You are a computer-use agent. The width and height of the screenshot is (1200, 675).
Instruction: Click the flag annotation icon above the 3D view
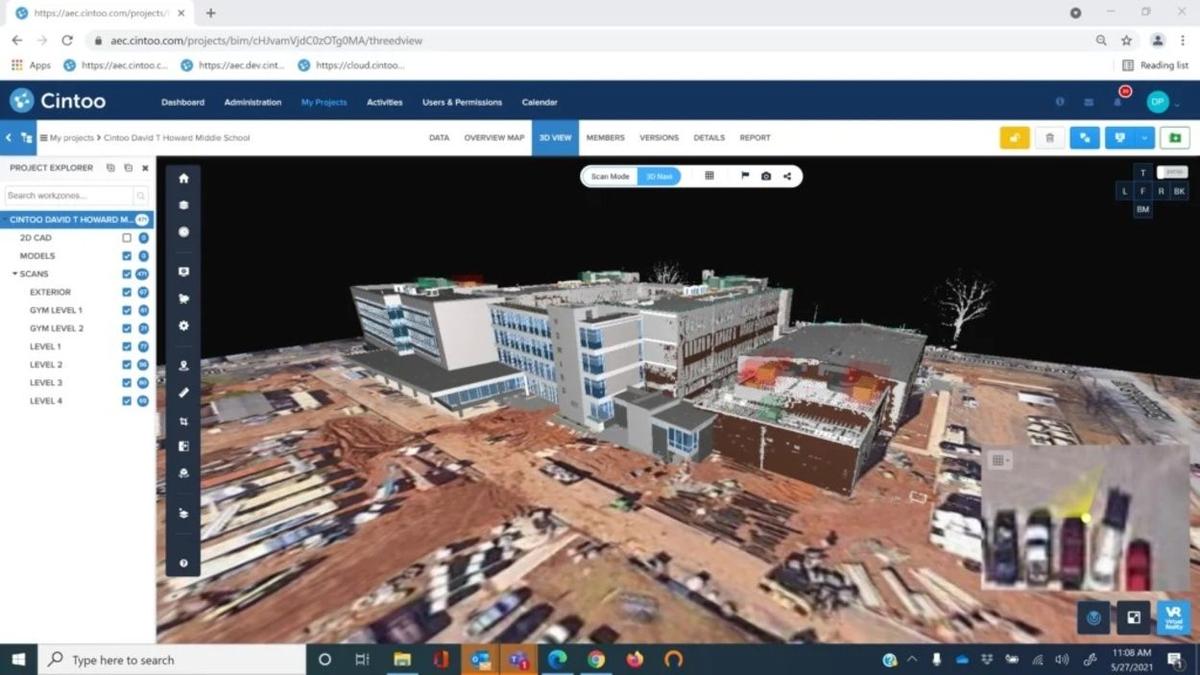click(x=744, y=175)
